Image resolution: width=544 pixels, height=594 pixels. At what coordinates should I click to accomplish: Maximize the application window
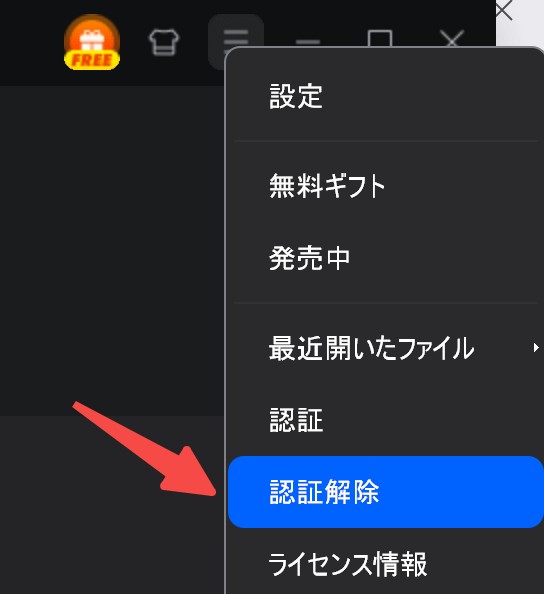pyautogui.click(x=380, y=38)
